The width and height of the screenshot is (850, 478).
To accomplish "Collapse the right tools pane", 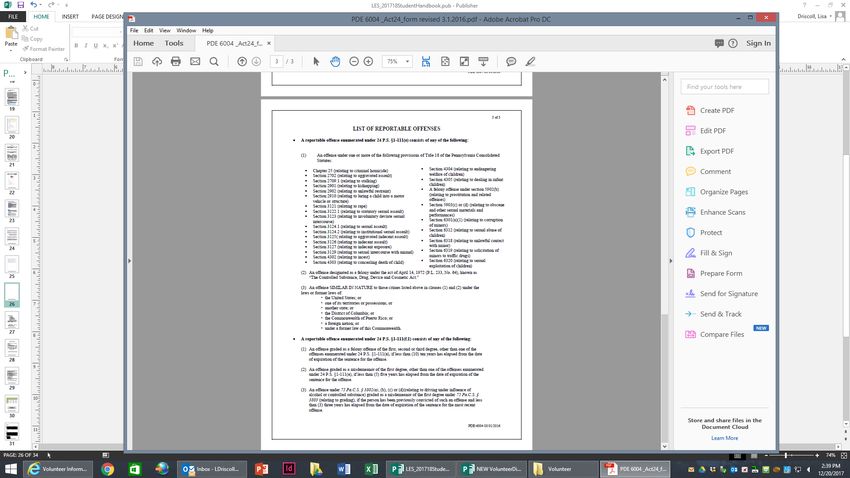I will (671, 261).
